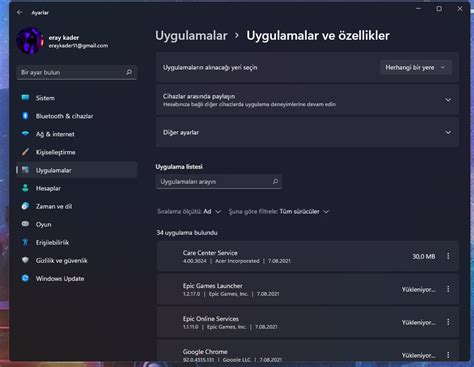This screenshot has width=474, height=367.
Task: Click the Erişilebilirlik accessibility icon
Action: pyautogui.click(x=25, y=242)
